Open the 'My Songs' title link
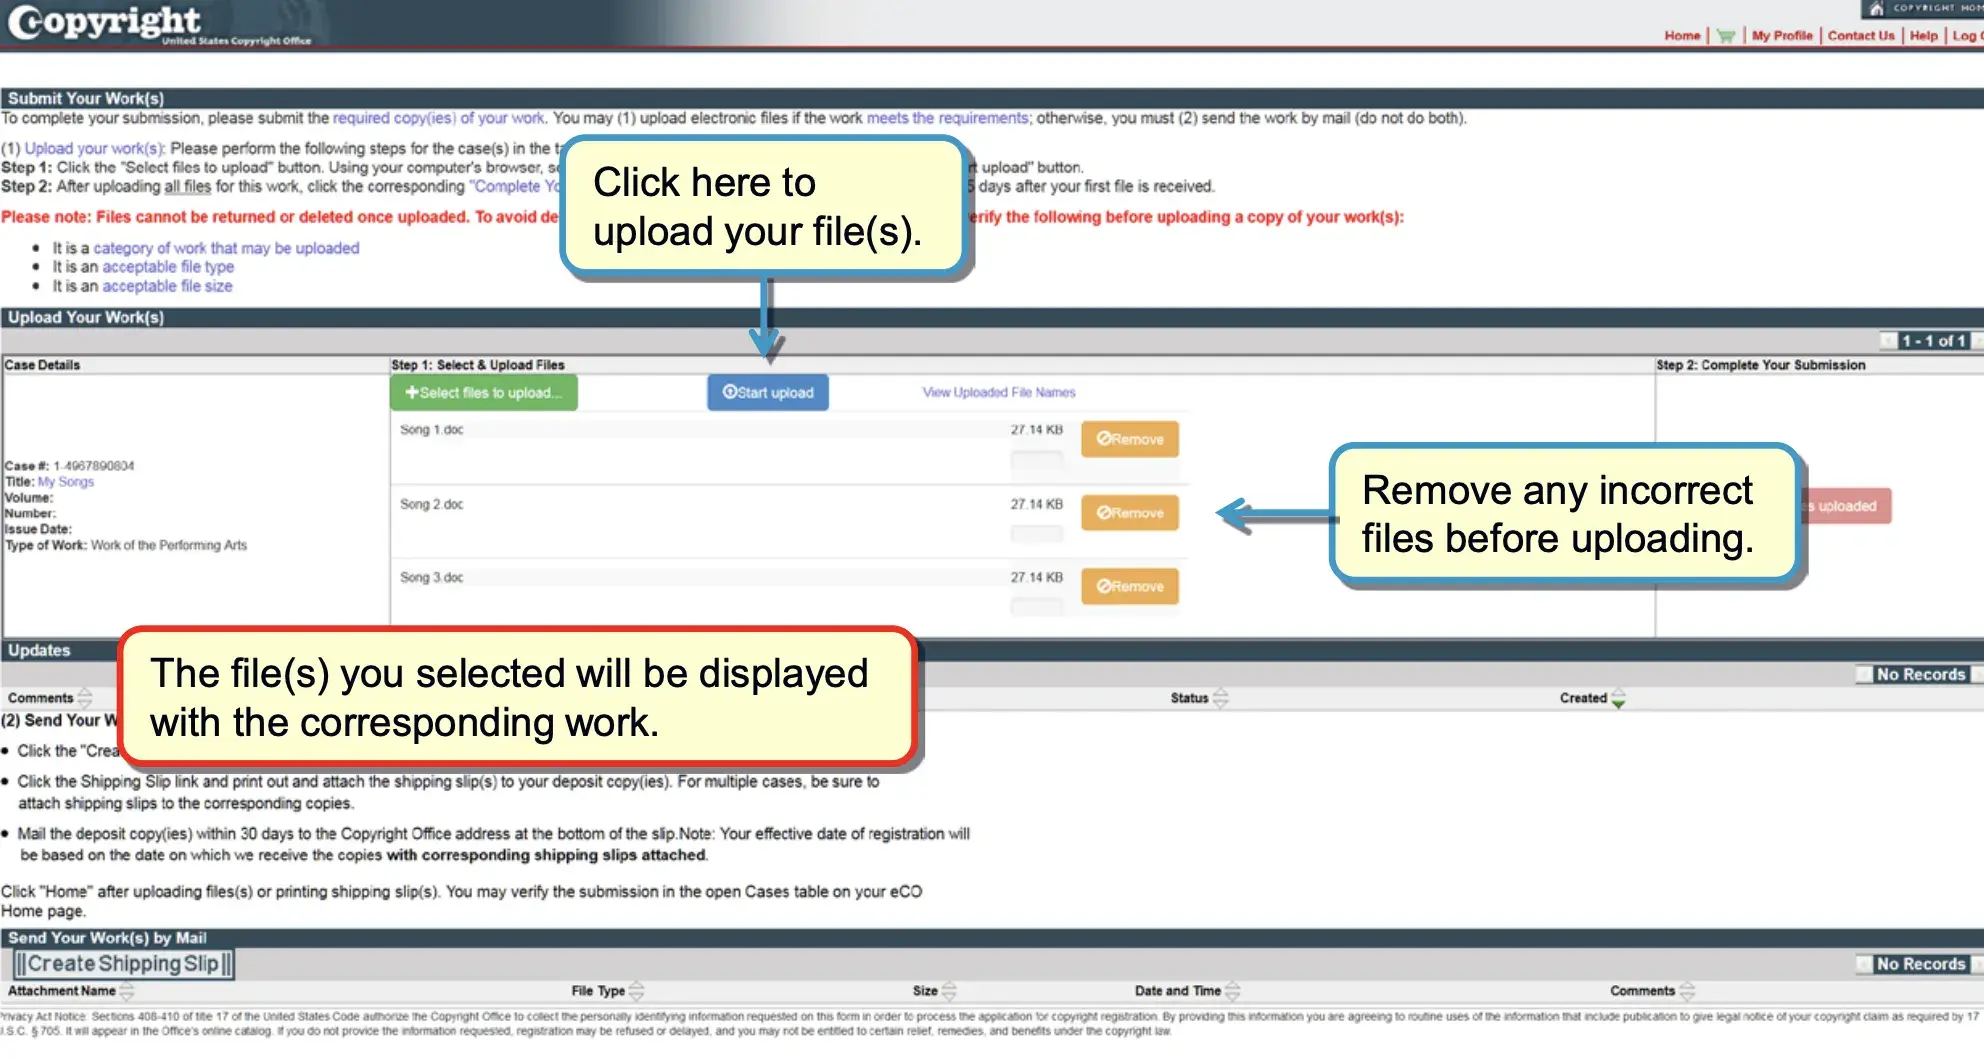The image size is (1984, 1058). coord(66,482)
